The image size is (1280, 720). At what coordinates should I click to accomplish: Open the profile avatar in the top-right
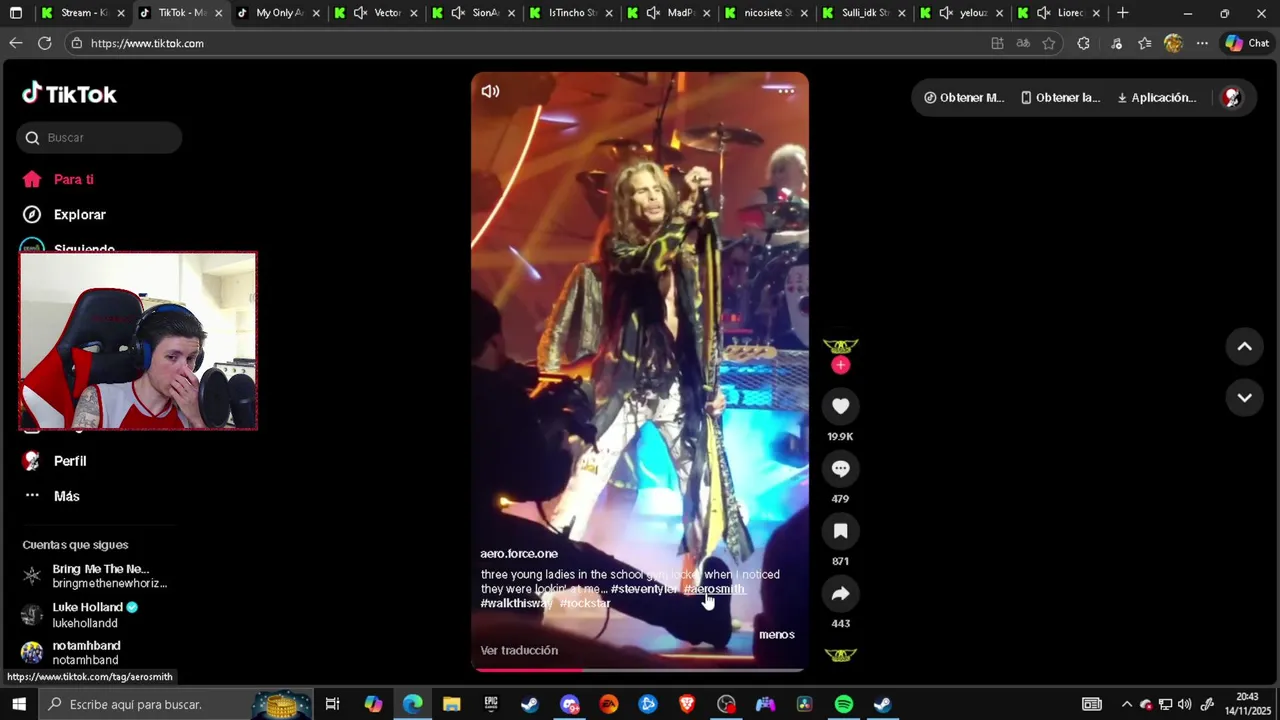point(1232,98)
